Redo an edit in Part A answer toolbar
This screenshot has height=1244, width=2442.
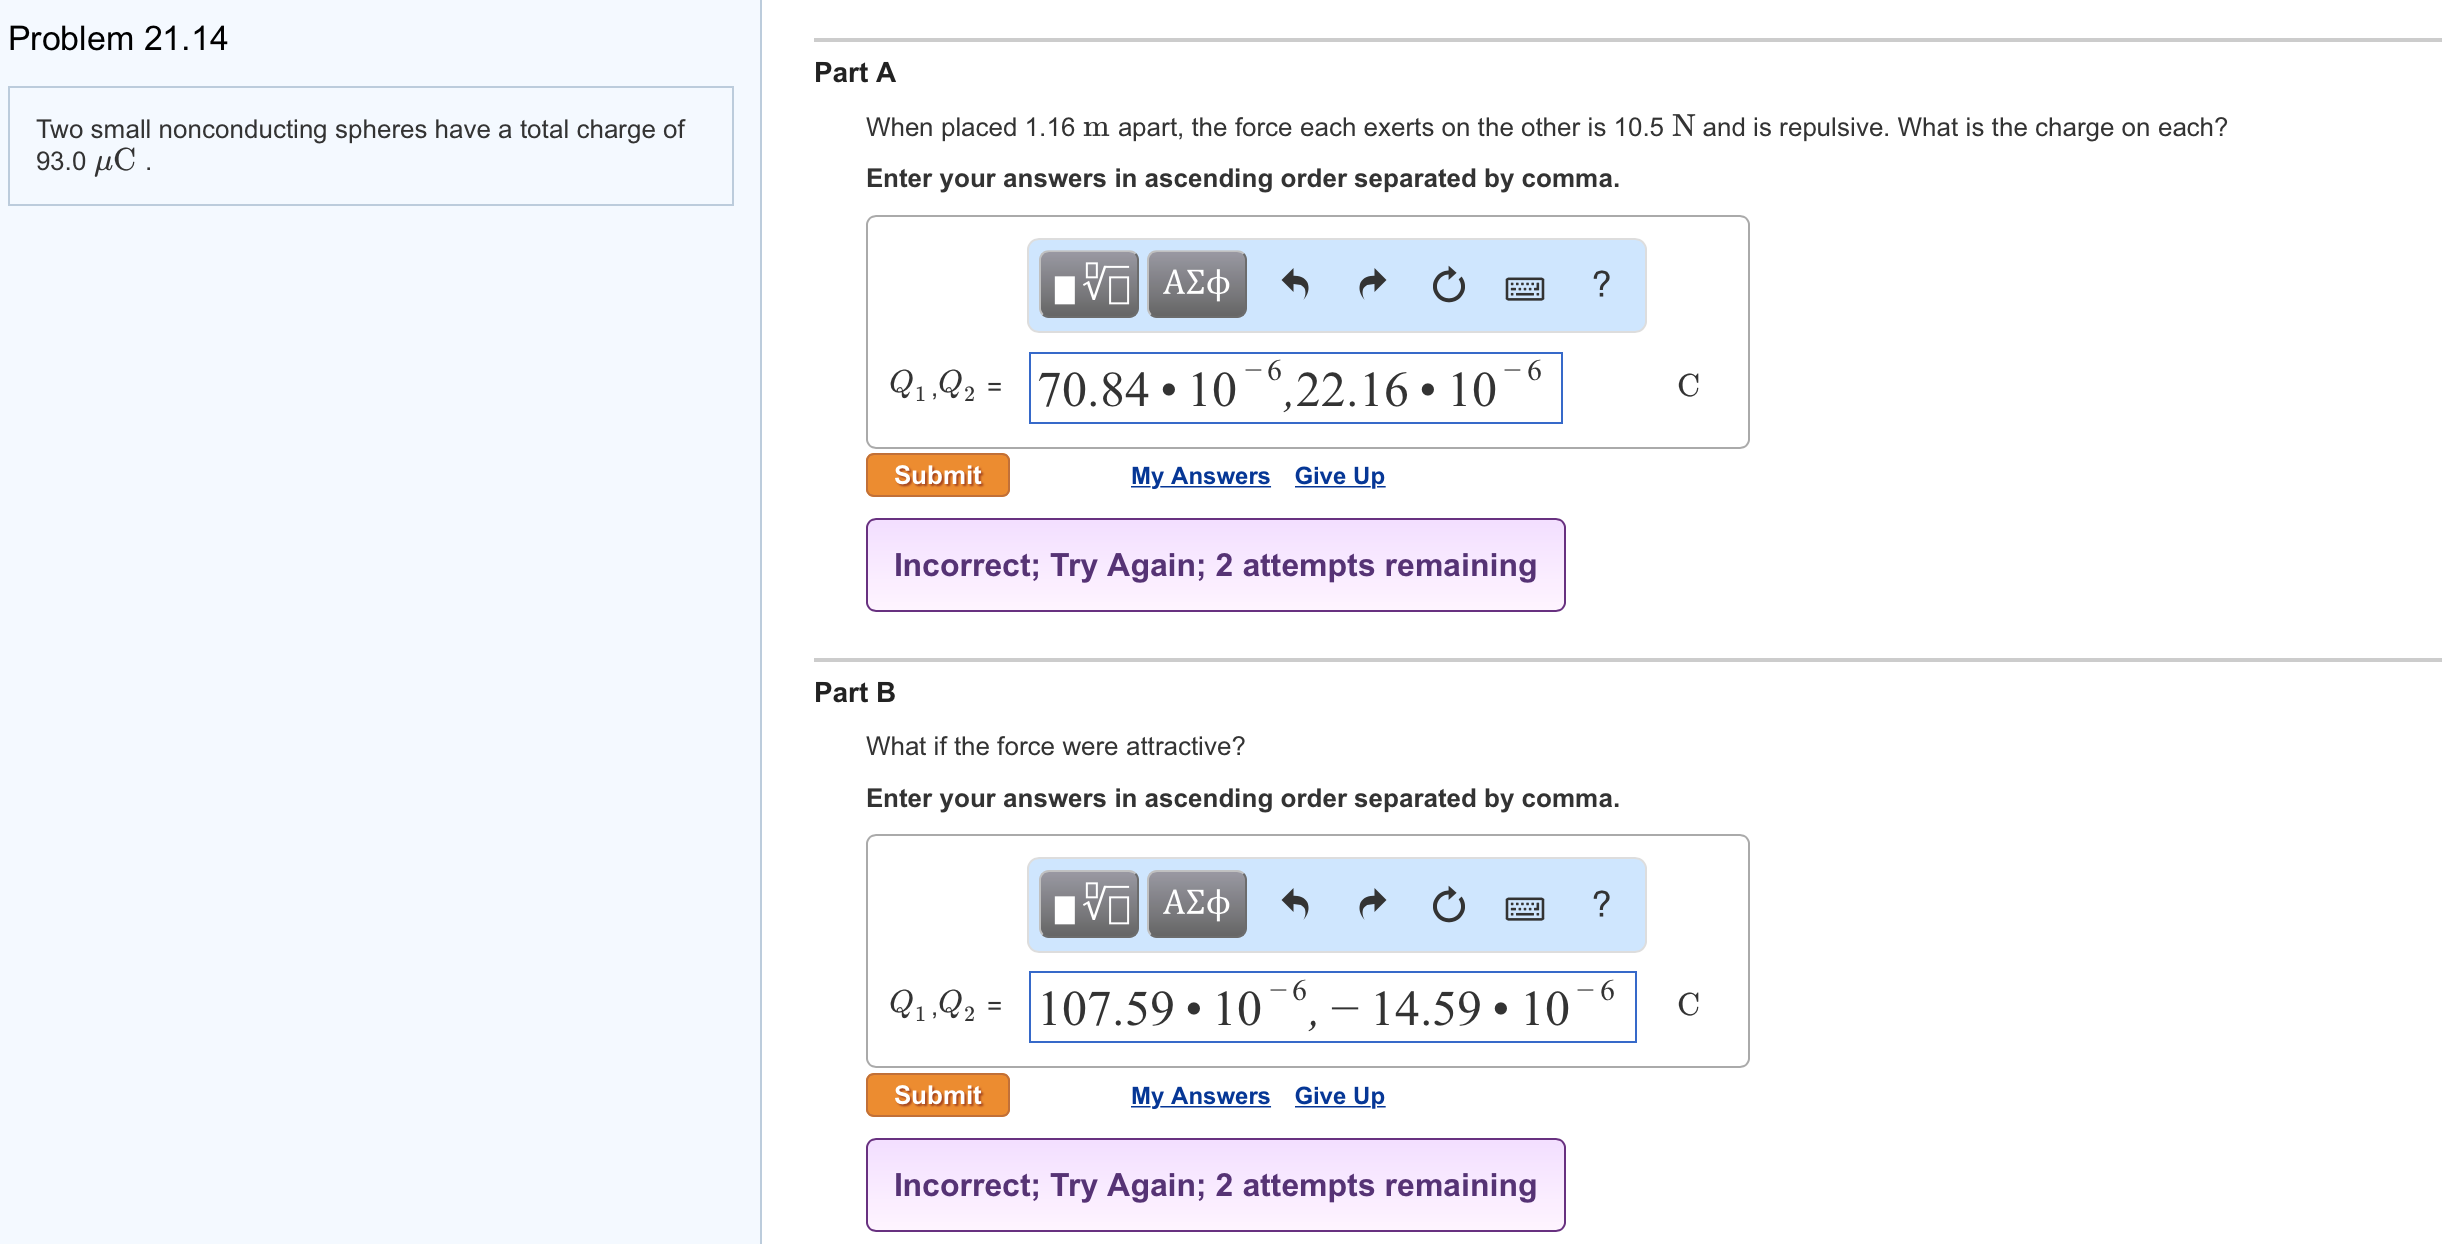[x=1369, y=285]
